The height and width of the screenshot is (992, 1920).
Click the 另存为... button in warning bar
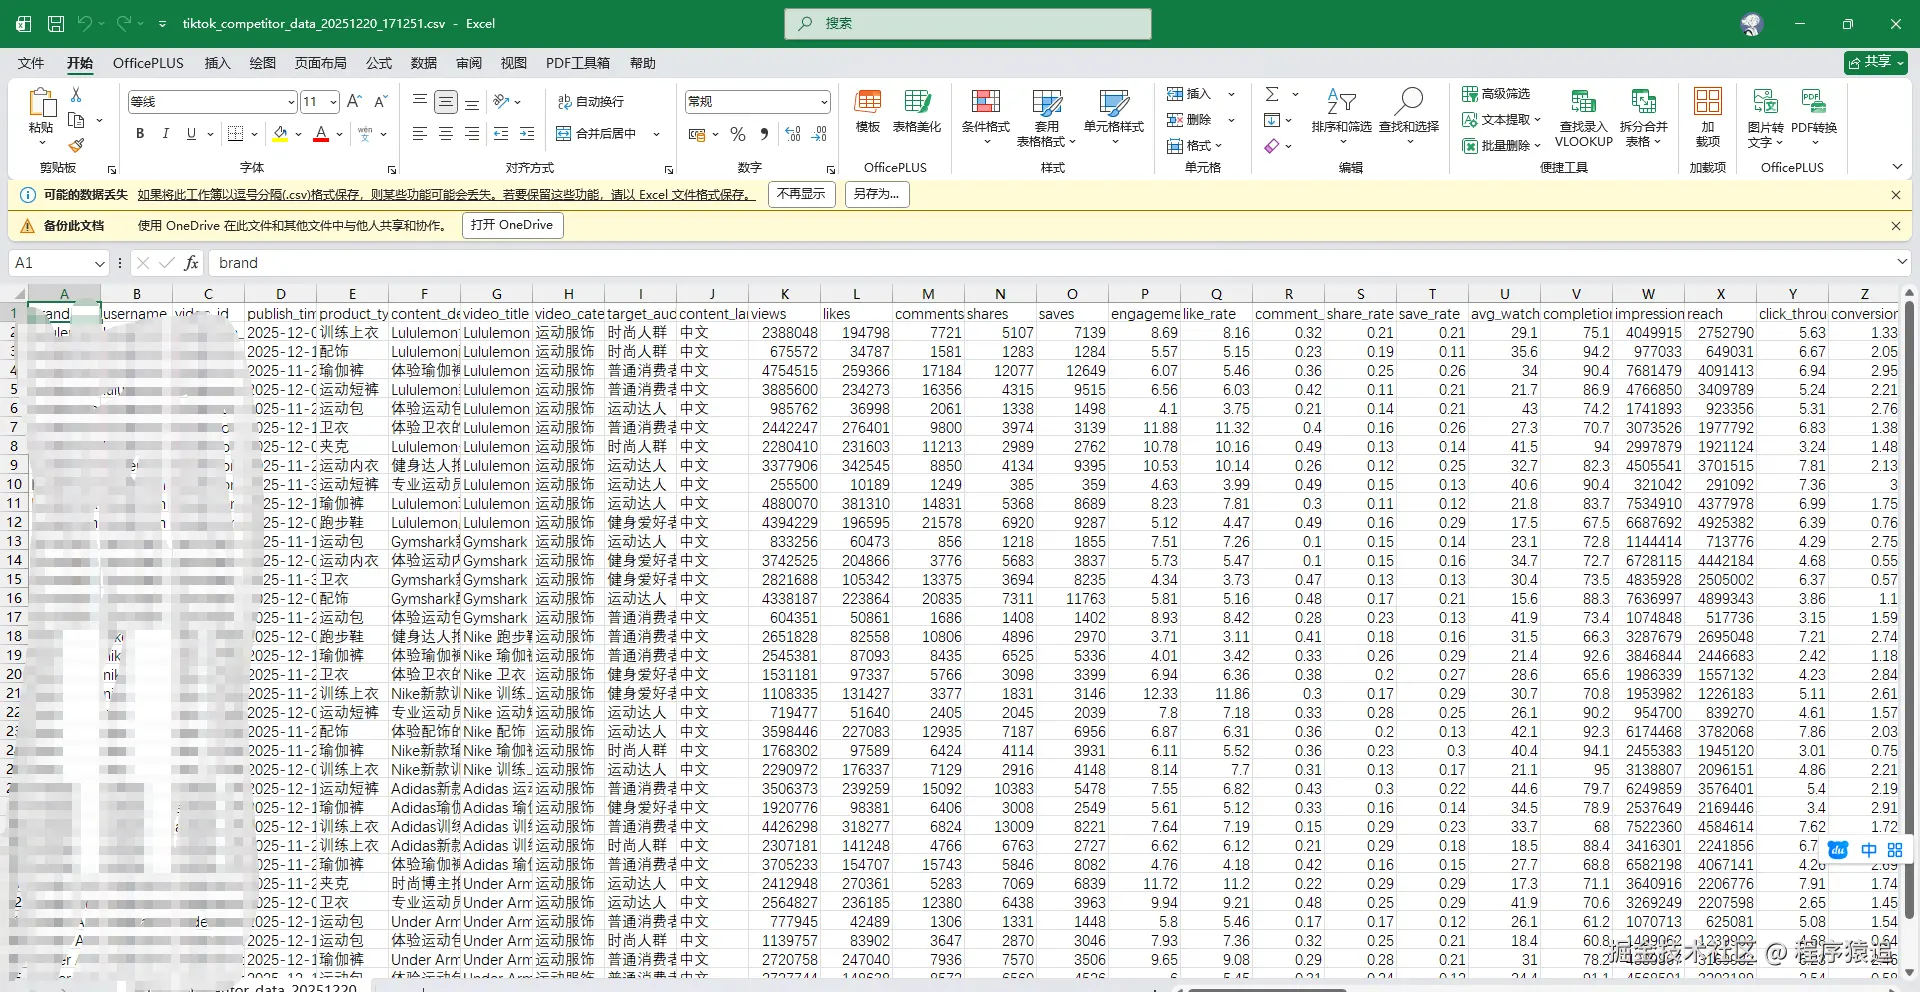[876, 194]
